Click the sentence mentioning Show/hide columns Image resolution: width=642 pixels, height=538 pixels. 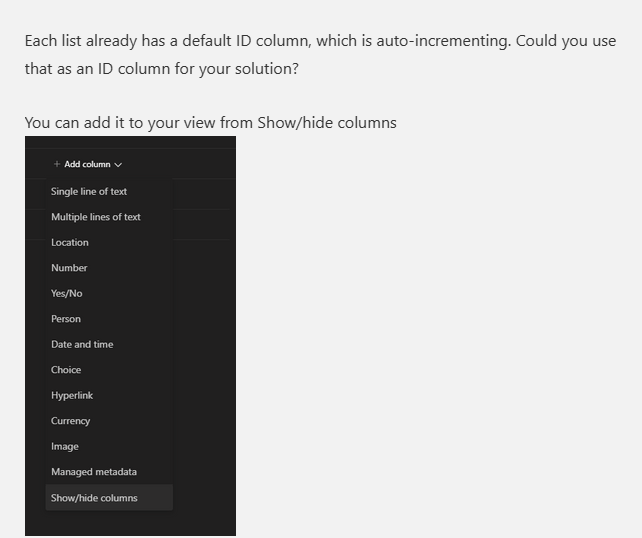click(x=211, y=123)
